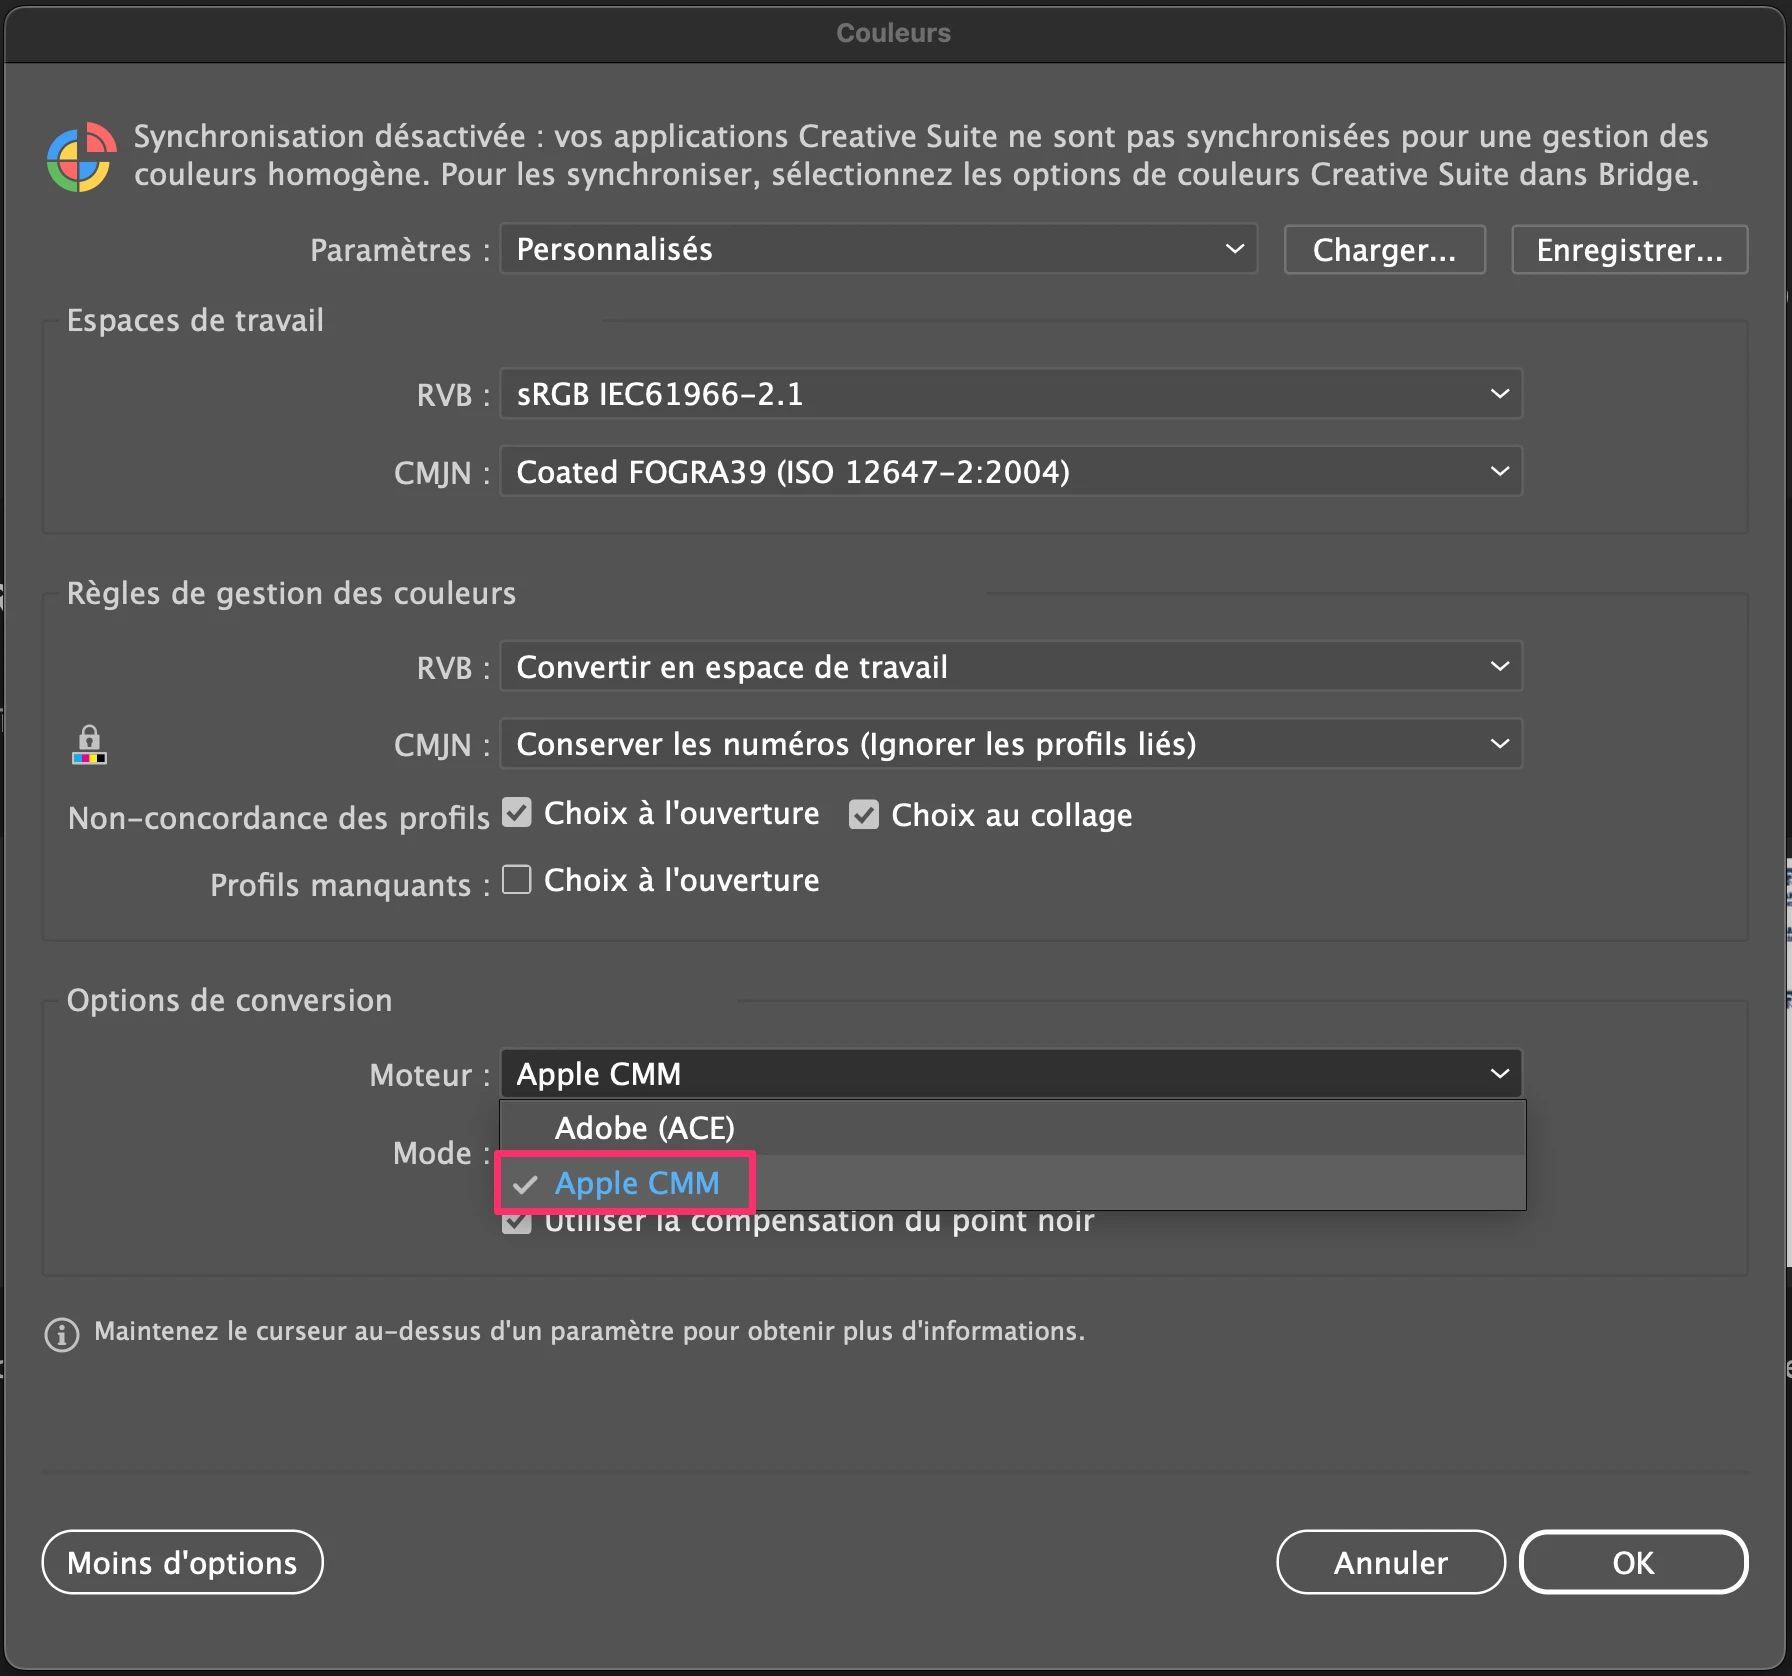Click the Charger... button
This screenshot has height=1676, width=1792.
tap(1384, 249)
